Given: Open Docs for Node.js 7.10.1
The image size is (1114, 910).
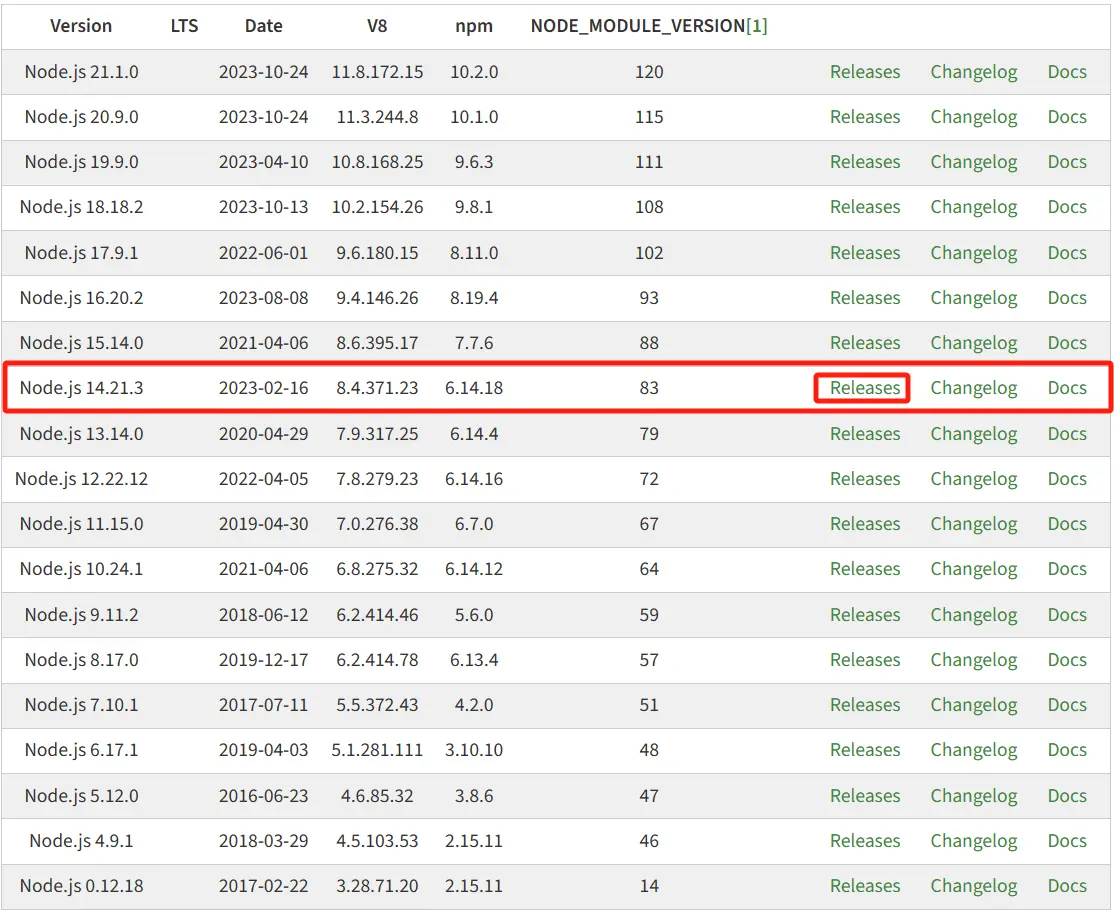Looking at the screenshot, I should [x=1067, y=705].
